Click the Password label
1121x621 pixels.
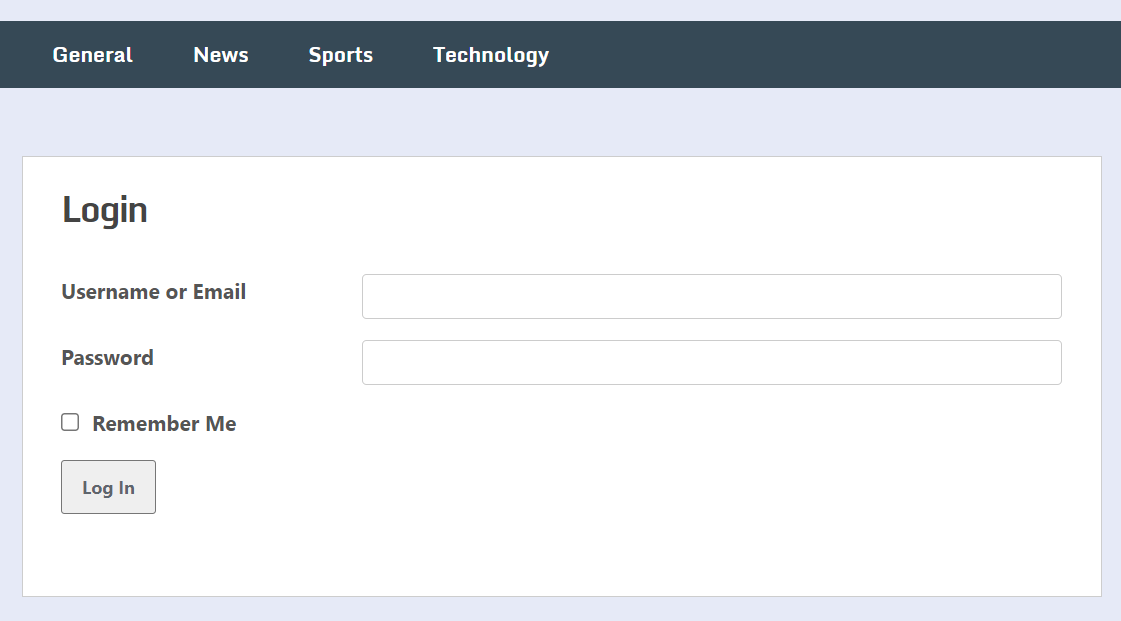107,357
